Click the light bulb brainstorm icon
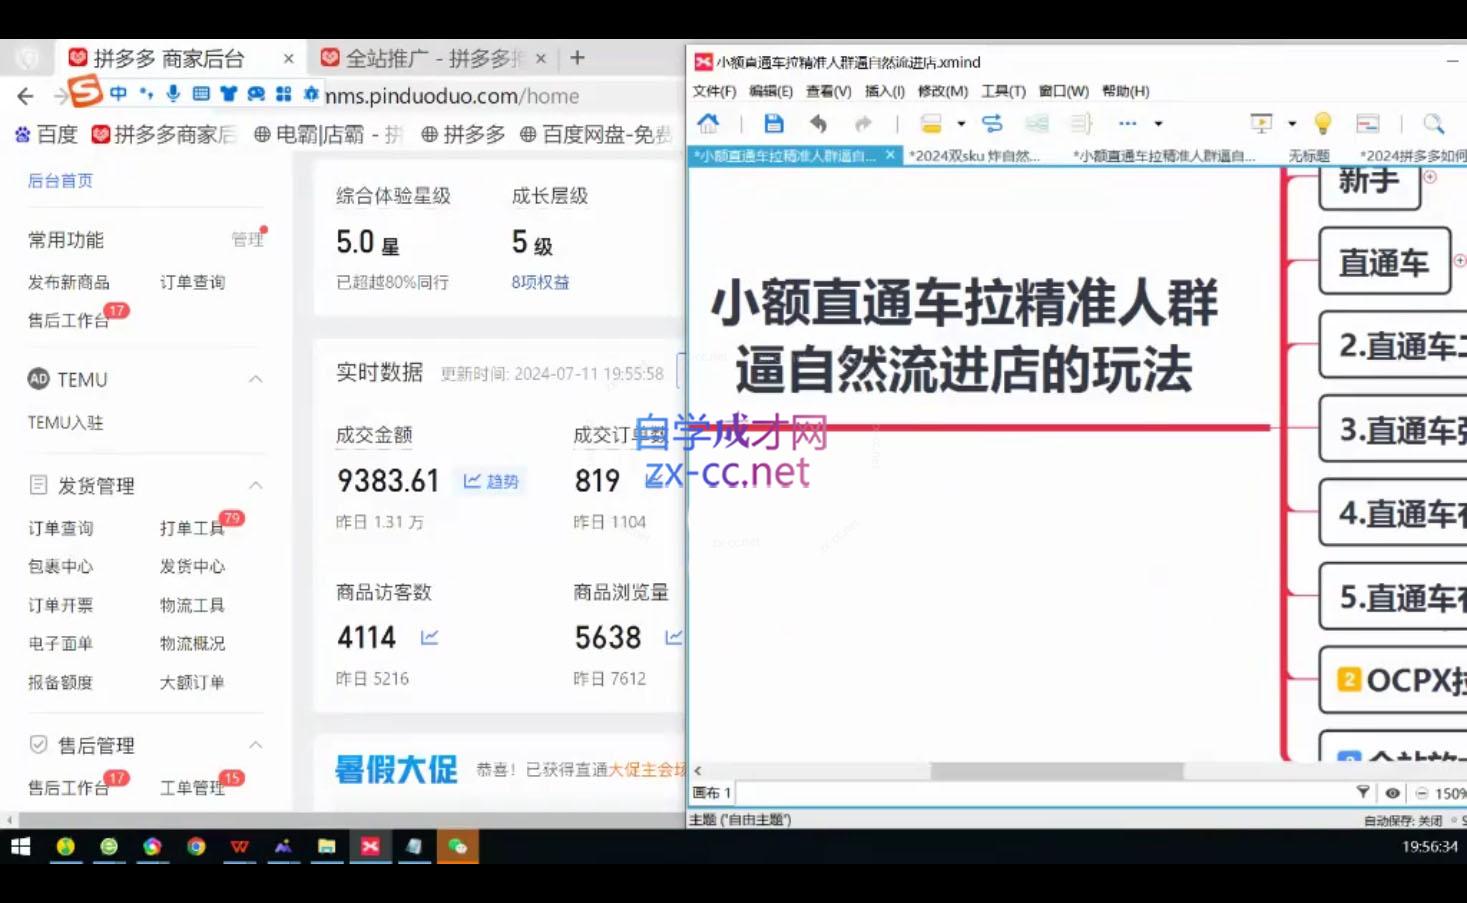 click(1323, 123)
